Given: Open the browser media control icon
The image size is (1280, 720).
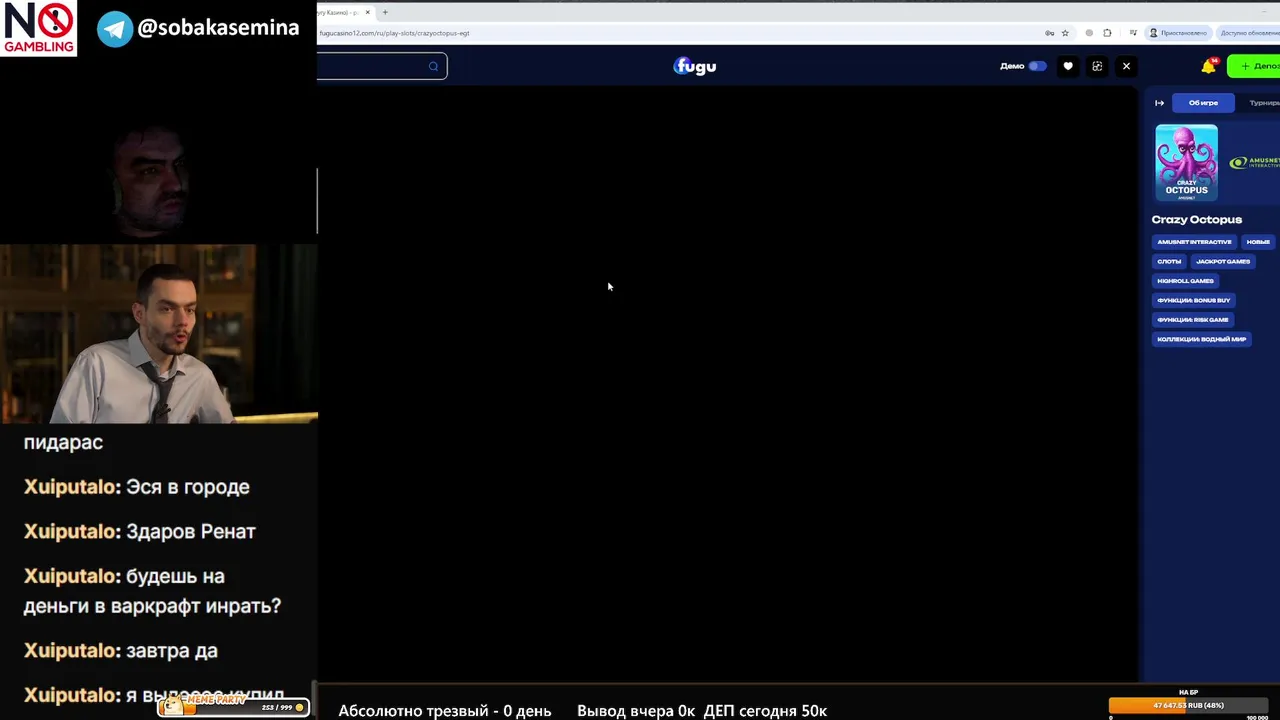Looking at the screenshot, I should tap(1132, 33).
